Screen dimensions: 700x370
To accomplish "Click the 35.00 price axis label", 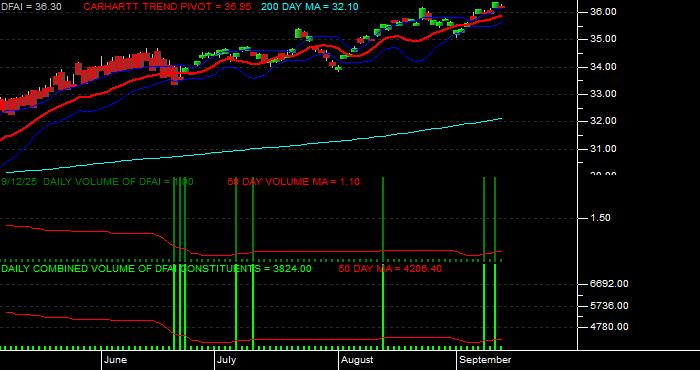I will click(x=603, y=39).
